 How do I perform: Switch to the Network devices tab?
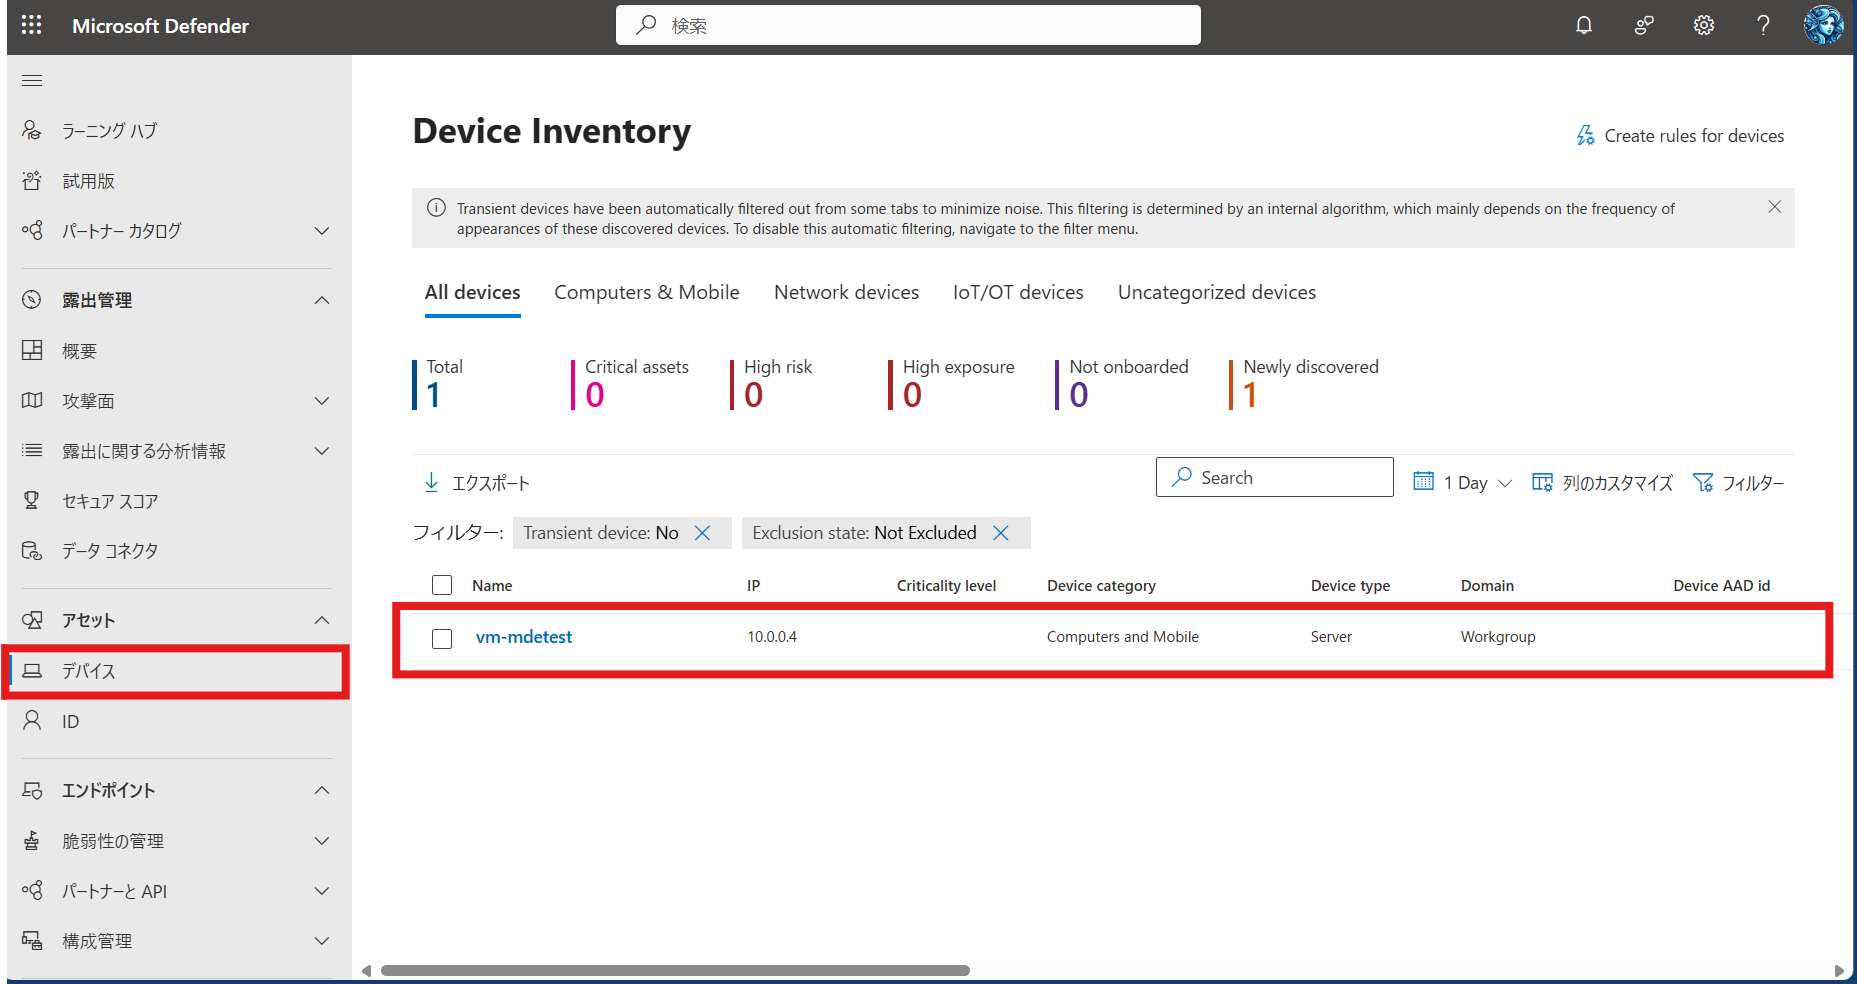click(846, 292)
